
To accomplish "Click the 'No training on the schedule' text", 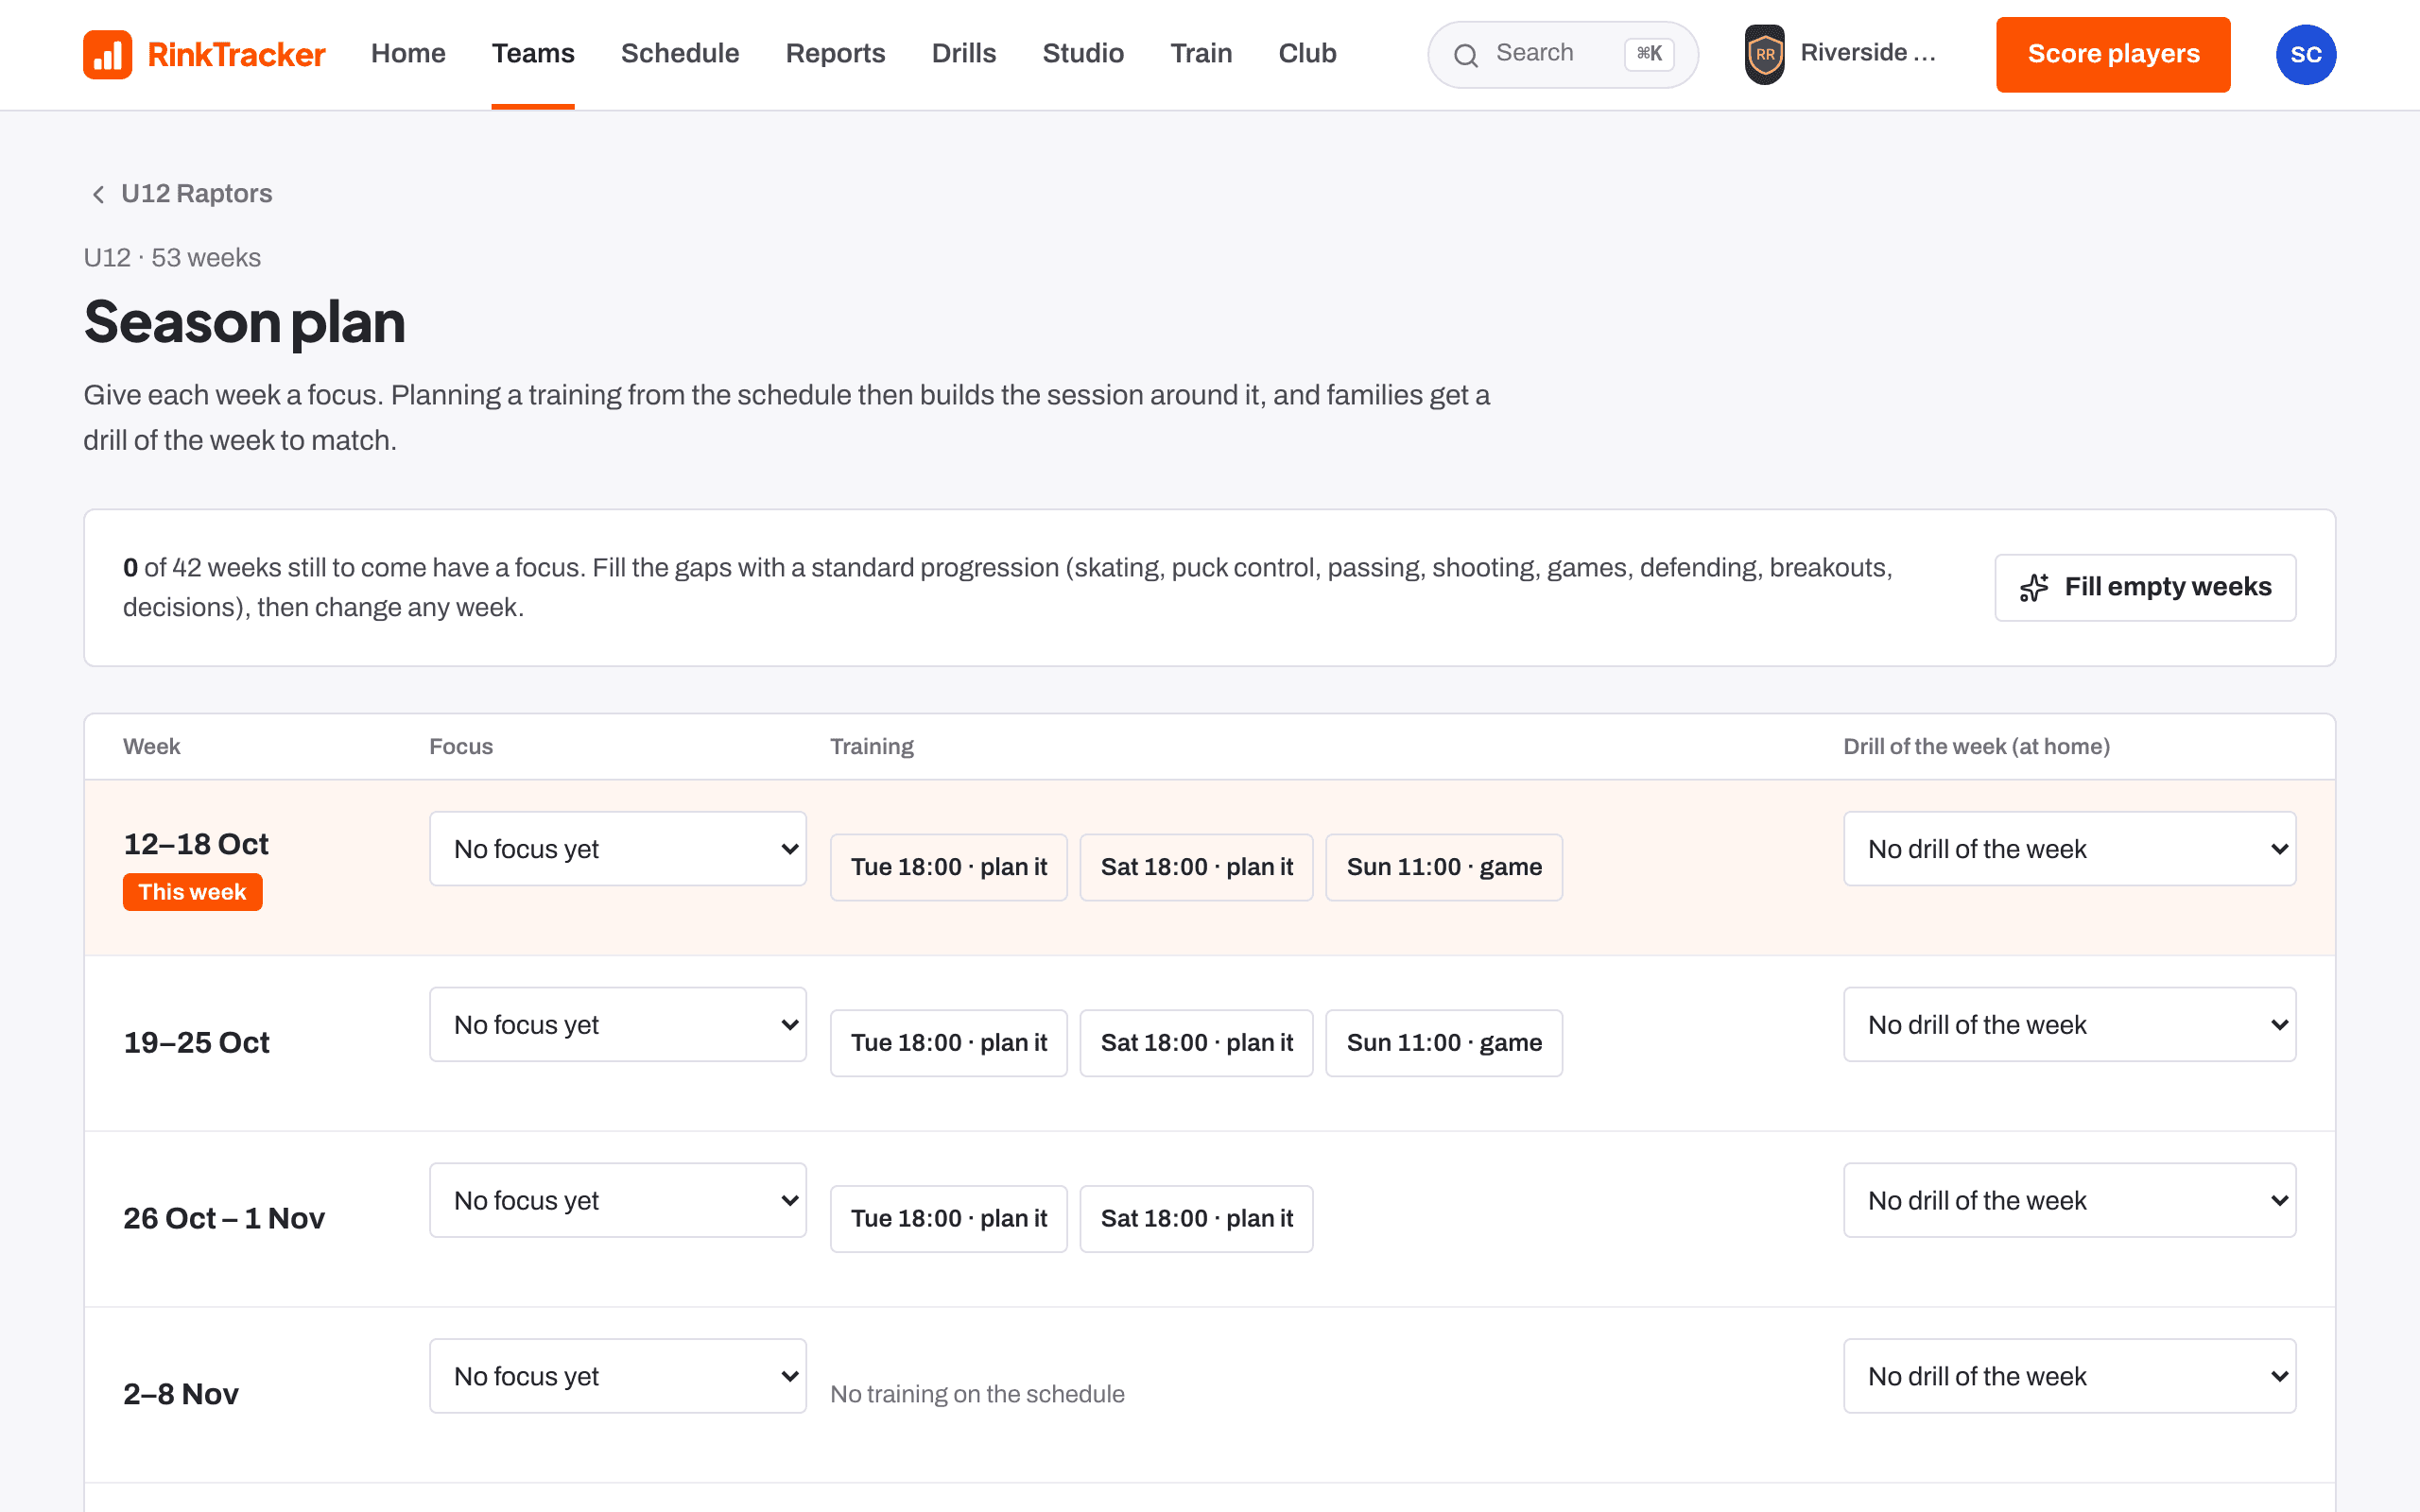I will tap(977, 1394).
